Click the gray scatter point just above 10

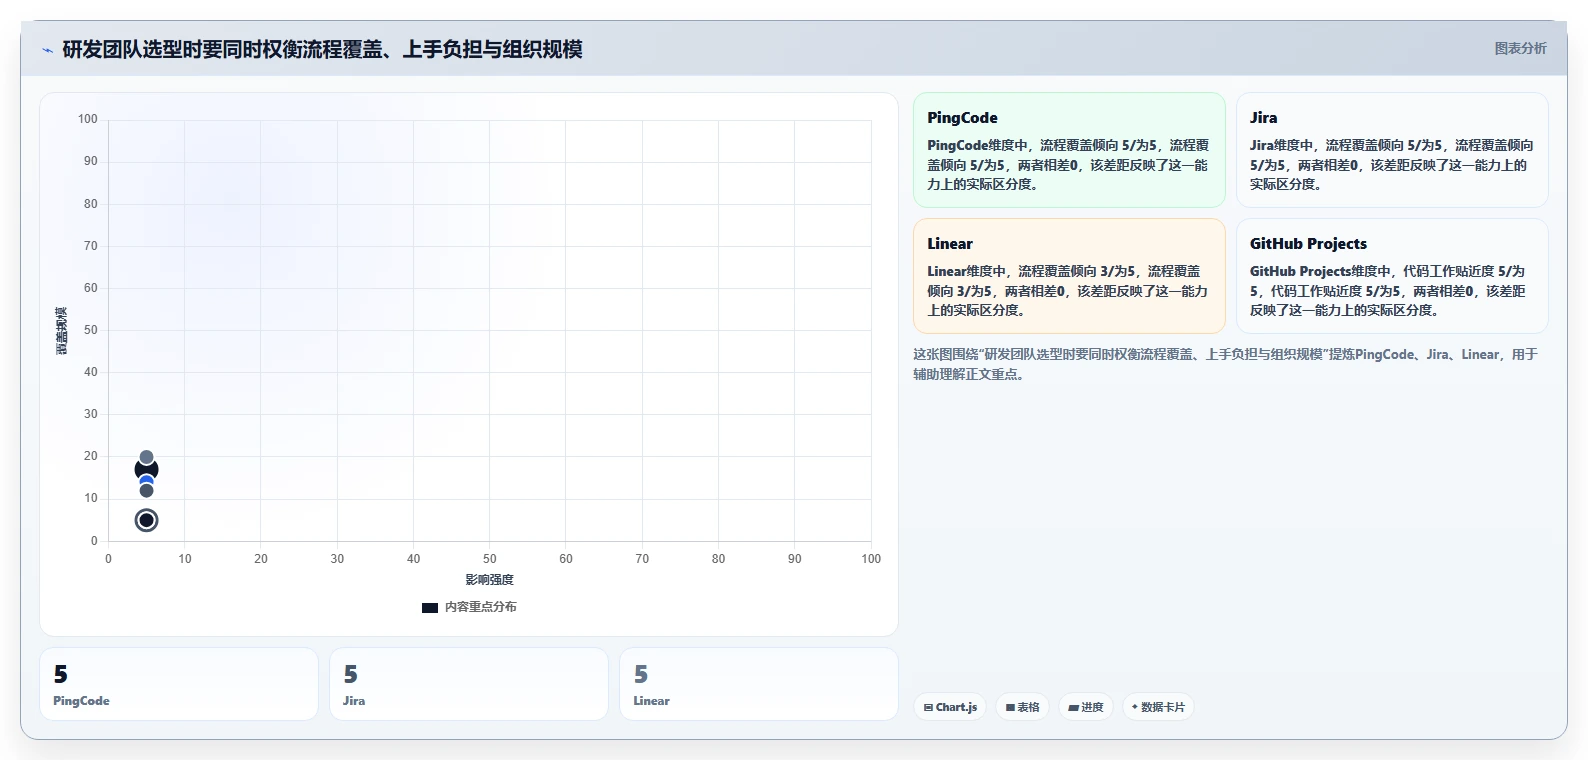(146, 490)
